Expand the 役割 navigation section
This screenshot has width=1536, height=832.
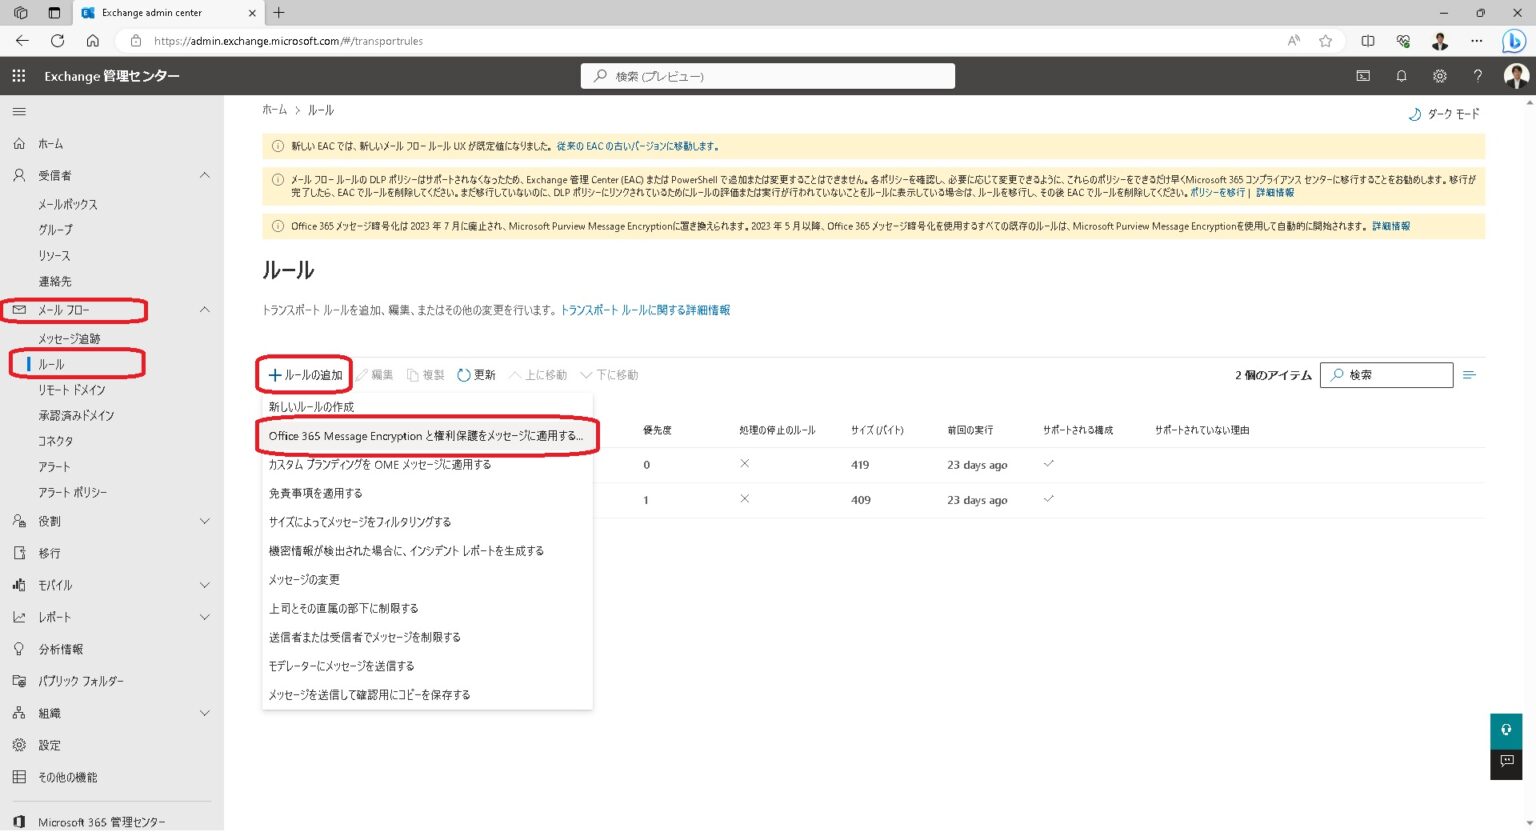point(205,521)
